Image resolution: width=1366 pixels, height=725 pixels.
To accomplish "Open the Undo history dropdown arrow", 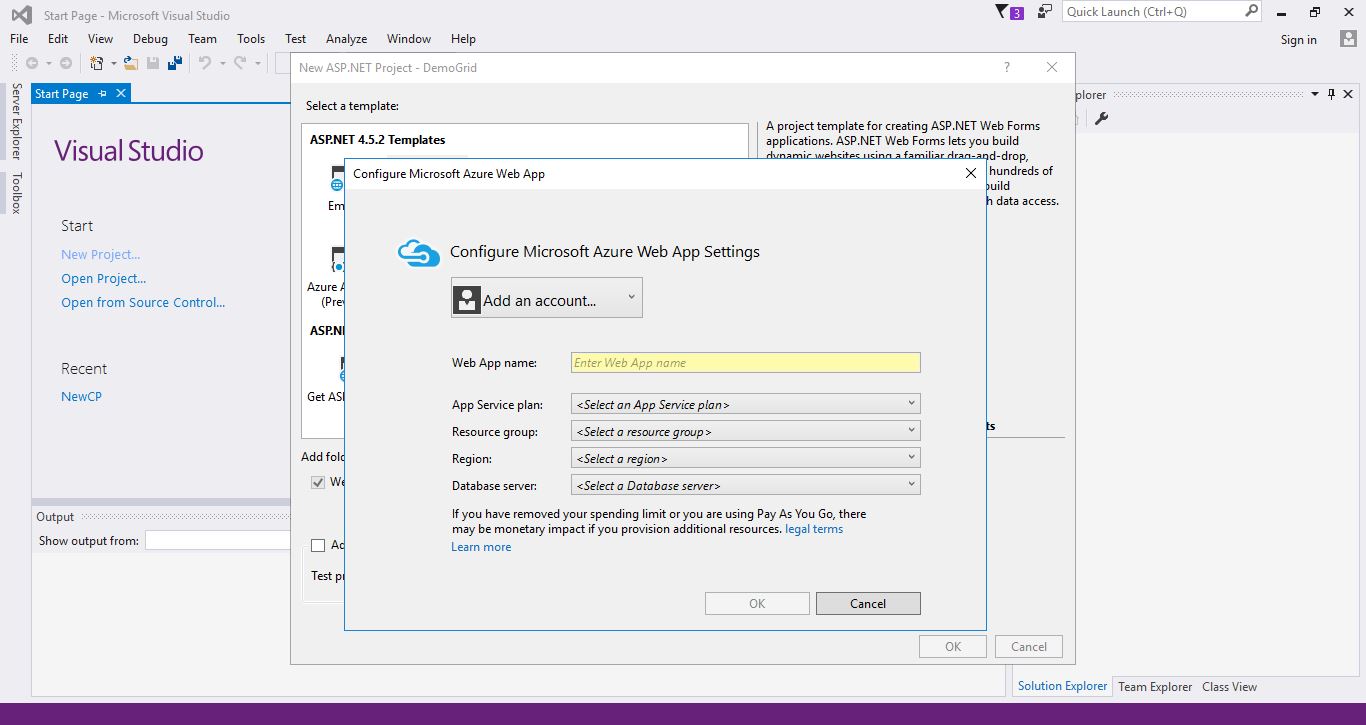I will [220, 63].
